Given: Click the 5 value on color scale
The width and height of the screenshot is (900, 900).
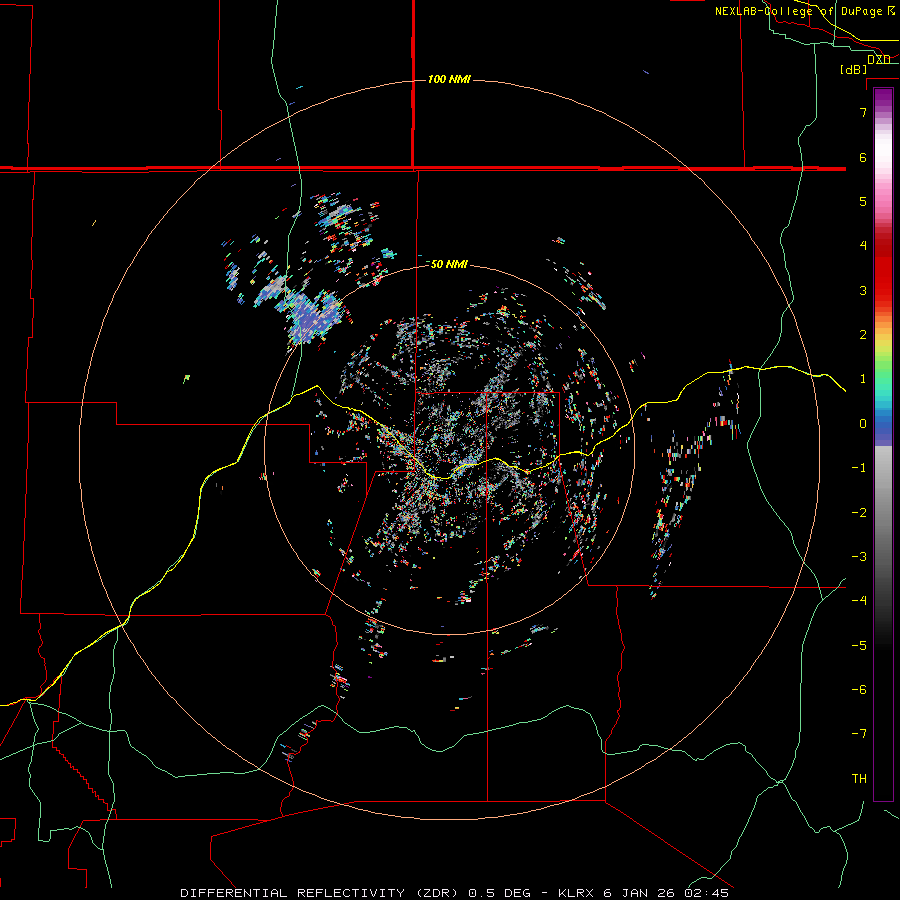Looking at the screenshot, I should (x=863, y=201).
